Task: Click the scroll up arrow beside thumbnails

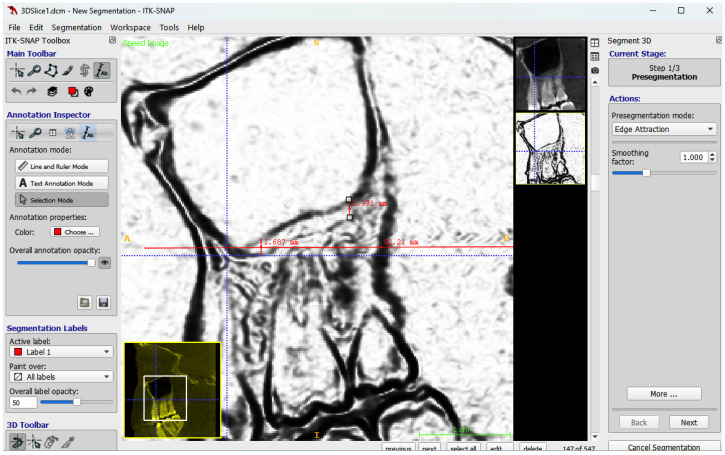Action: pyautogui.click(x=595, y=83)
